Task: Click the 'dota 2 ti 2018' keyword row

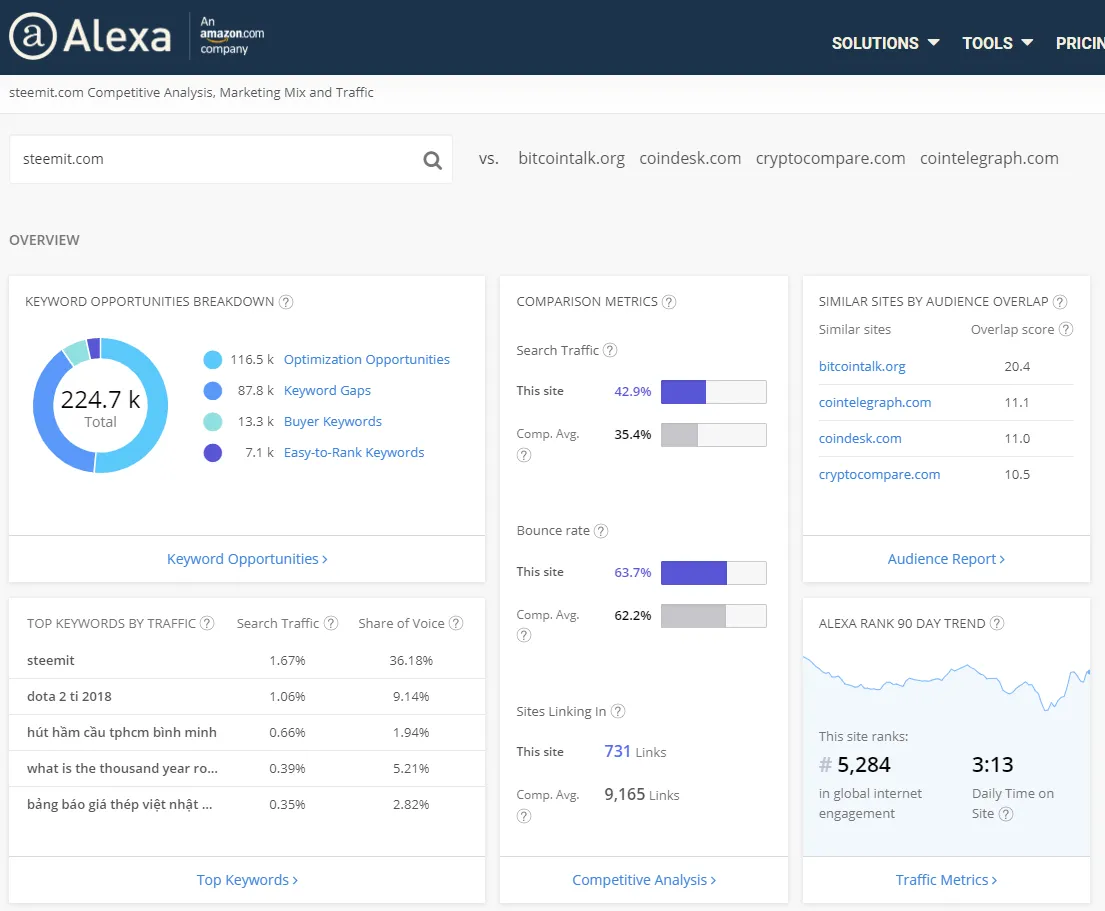Action: [x=247, y=697]
